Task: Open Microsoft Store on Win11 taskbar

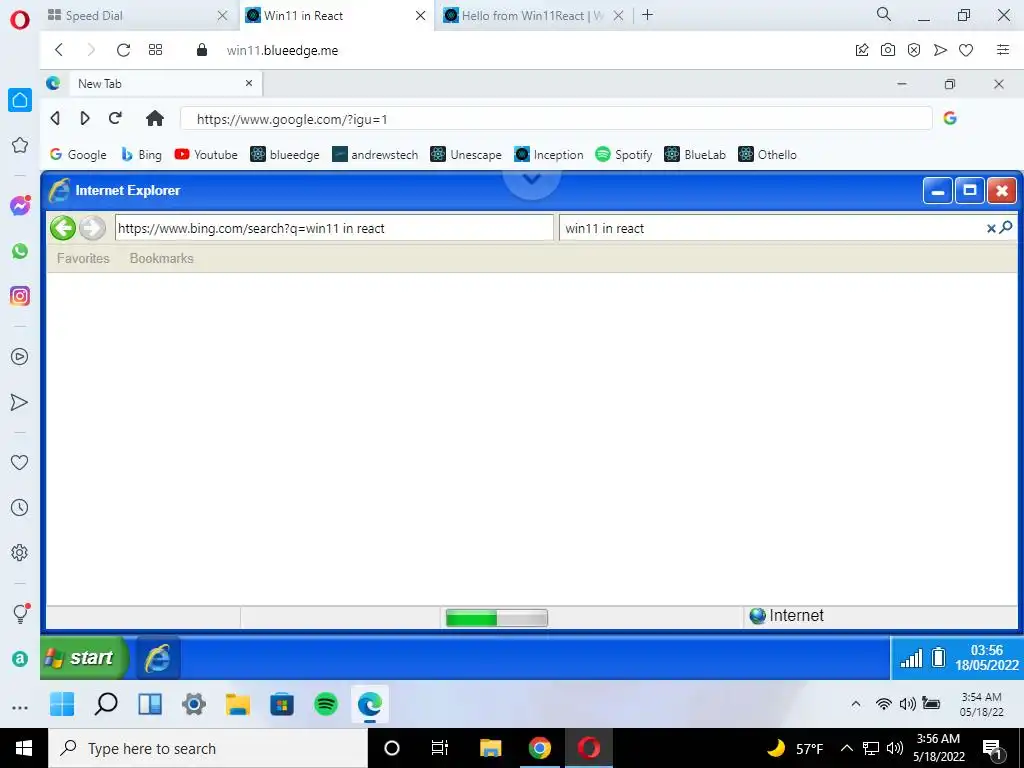Action: [x=282, y=704]
